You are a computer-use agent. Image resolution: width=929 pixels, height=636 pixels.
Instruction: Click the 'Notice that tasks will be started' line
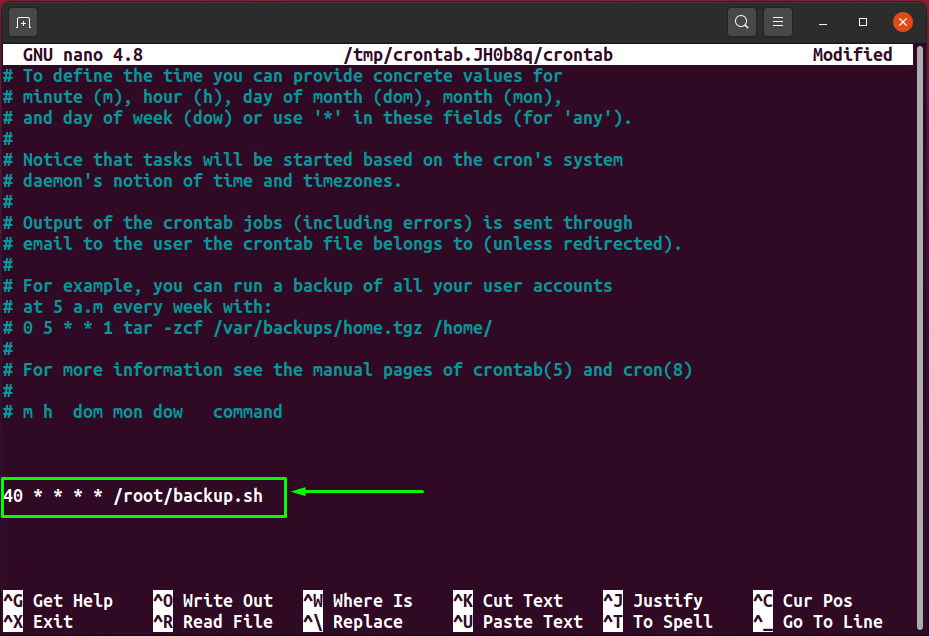tap(313, 160)
